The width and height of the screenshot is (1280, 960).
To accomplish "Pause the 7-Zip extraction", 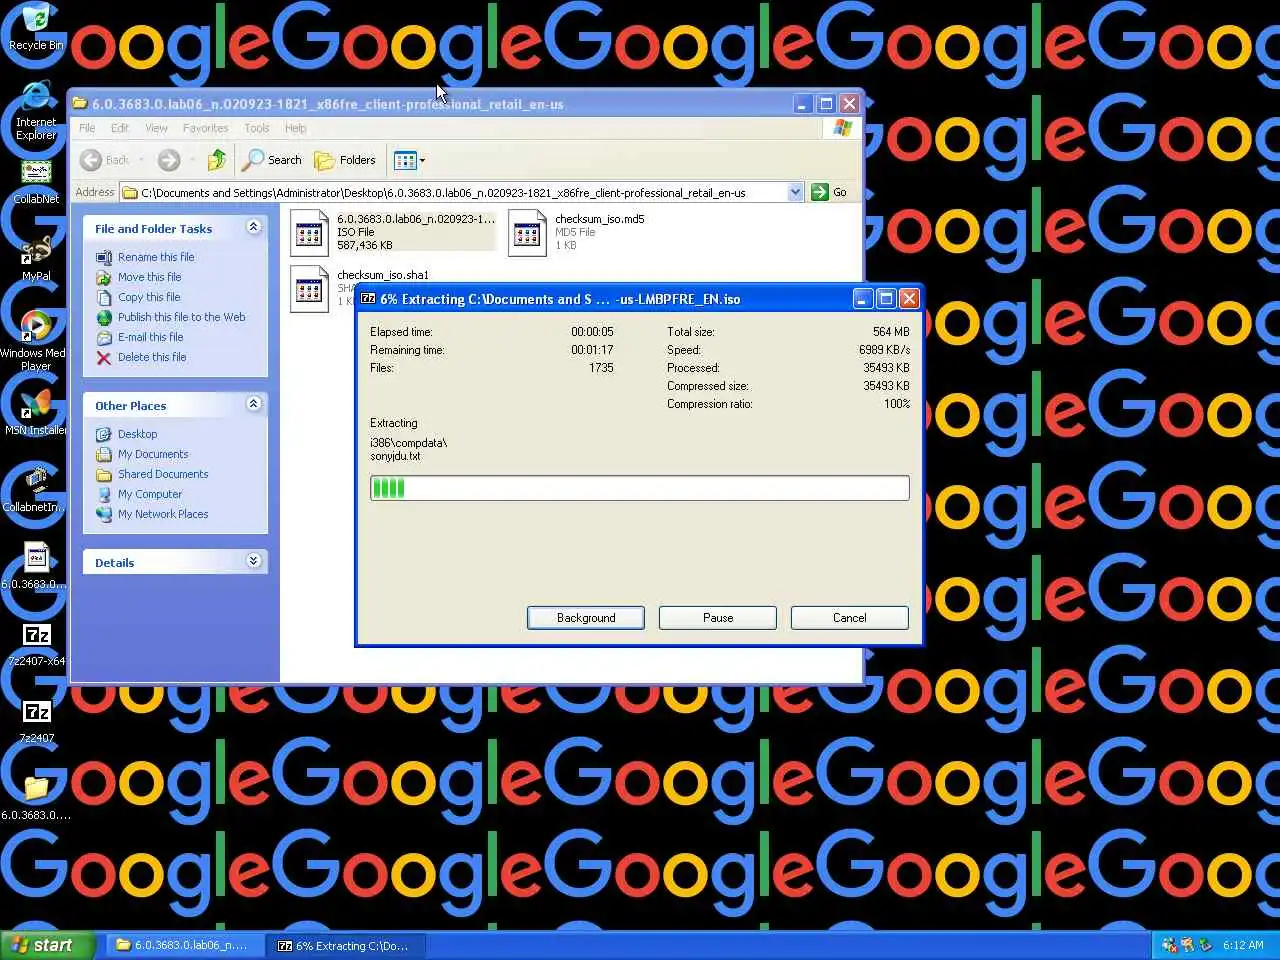I will (718, 618).
